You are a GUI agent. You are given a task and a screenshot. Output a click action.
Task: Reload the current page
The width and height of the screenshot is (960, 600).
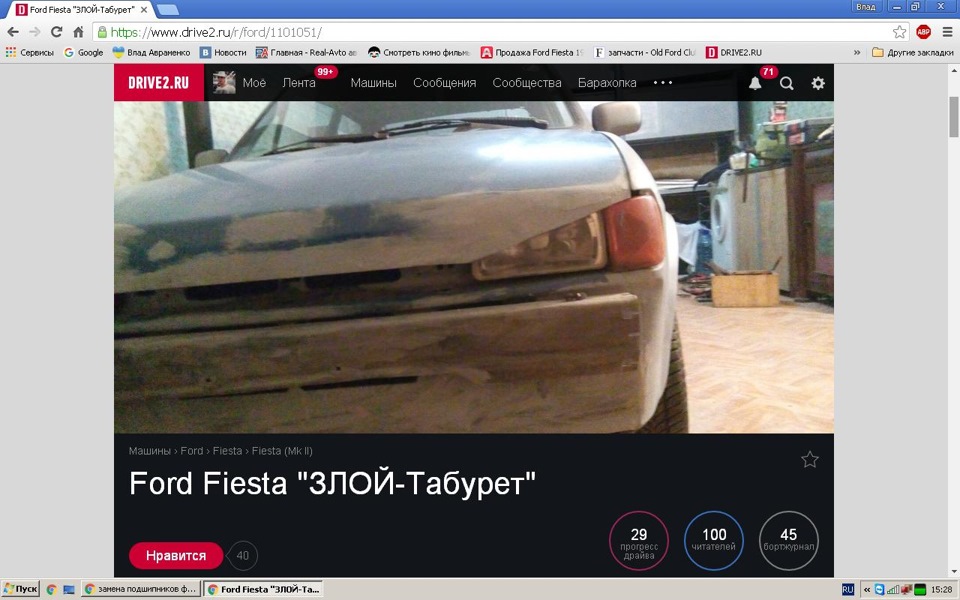click(x=56, y=32)
